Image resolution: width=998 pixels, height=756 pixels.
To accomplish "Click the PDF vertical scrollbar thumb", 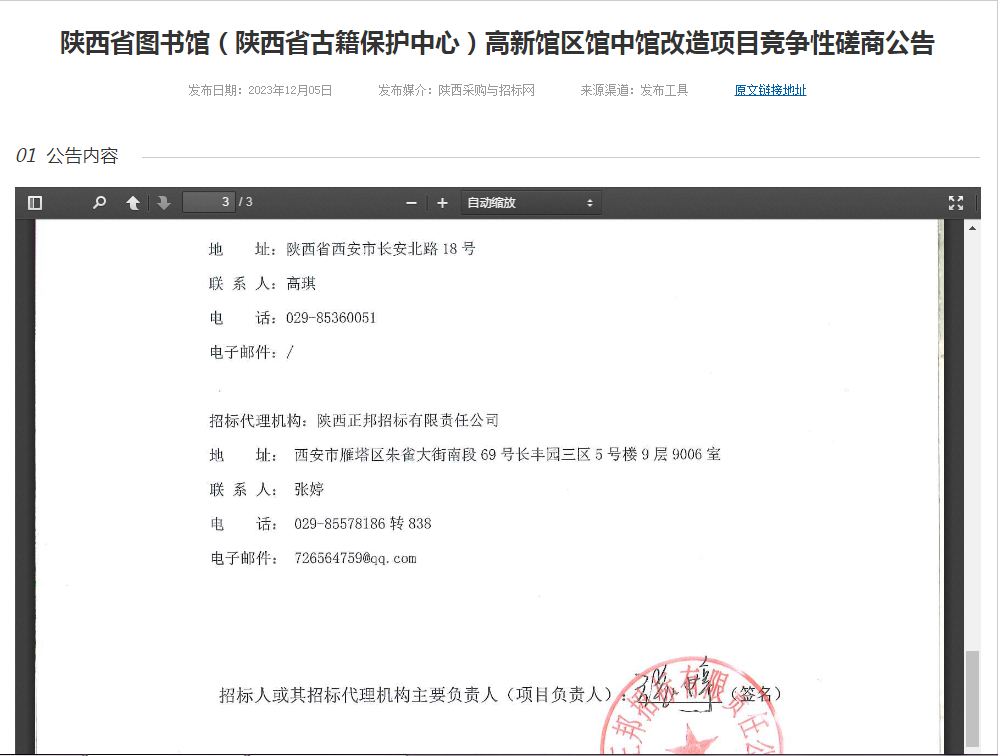I will tap(972, 698).
